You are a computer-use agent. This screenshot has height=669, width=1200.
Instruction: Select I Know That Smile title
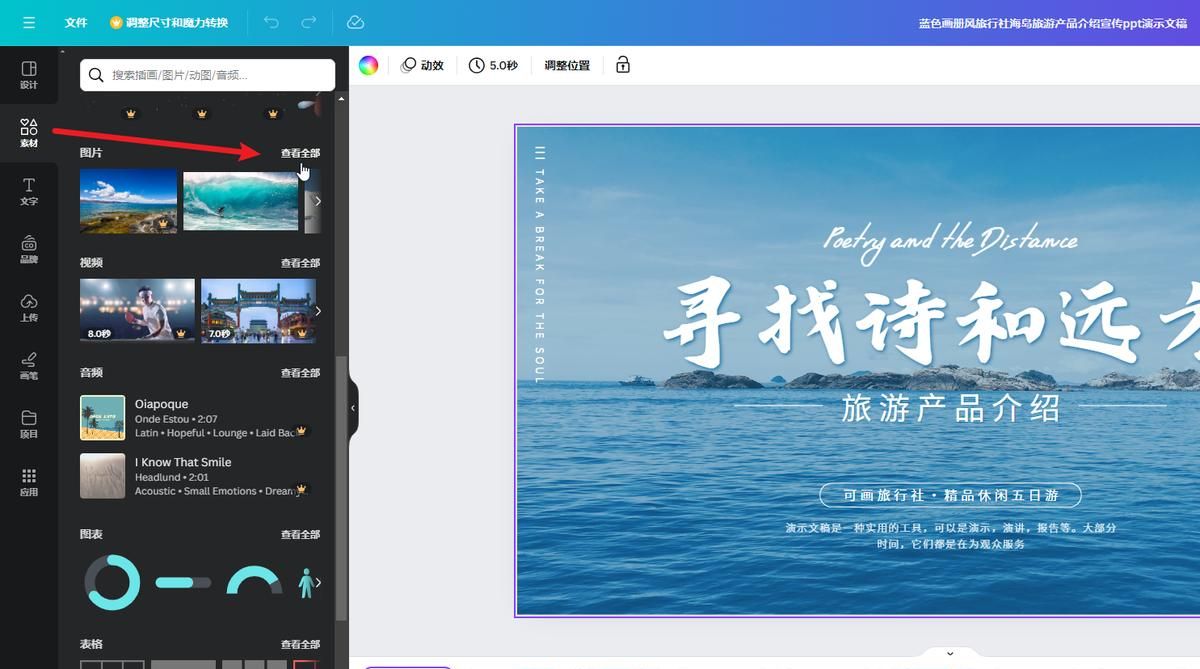(x=183, y=462)
